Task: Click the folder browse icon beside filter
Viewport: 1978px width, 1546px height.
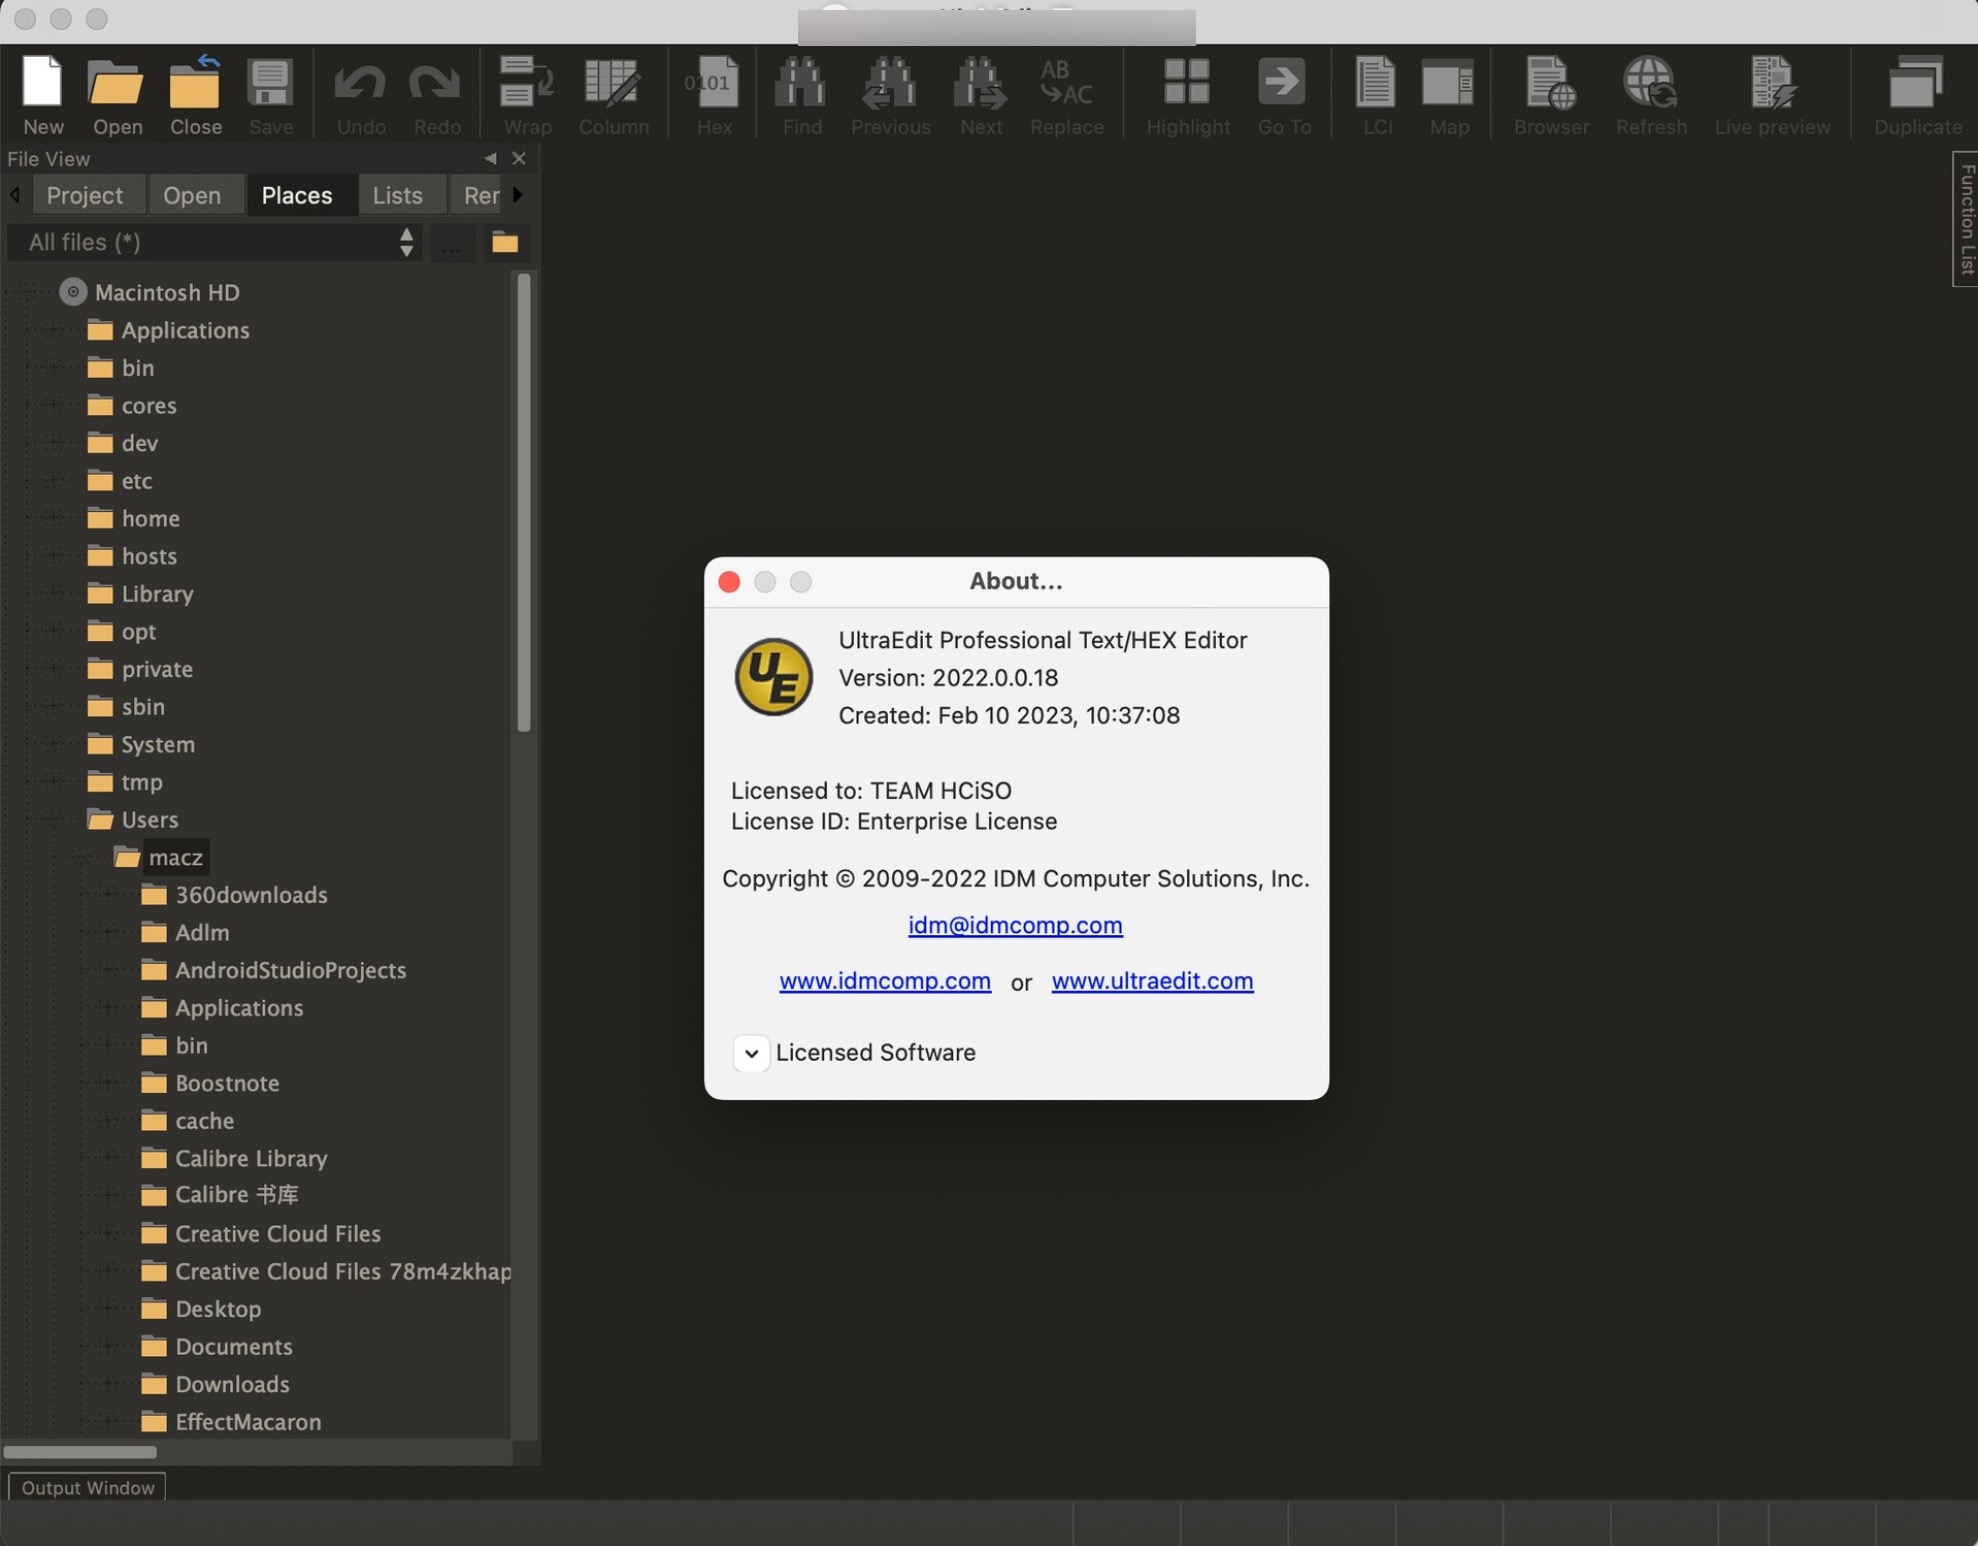Action: click(505, 242)
